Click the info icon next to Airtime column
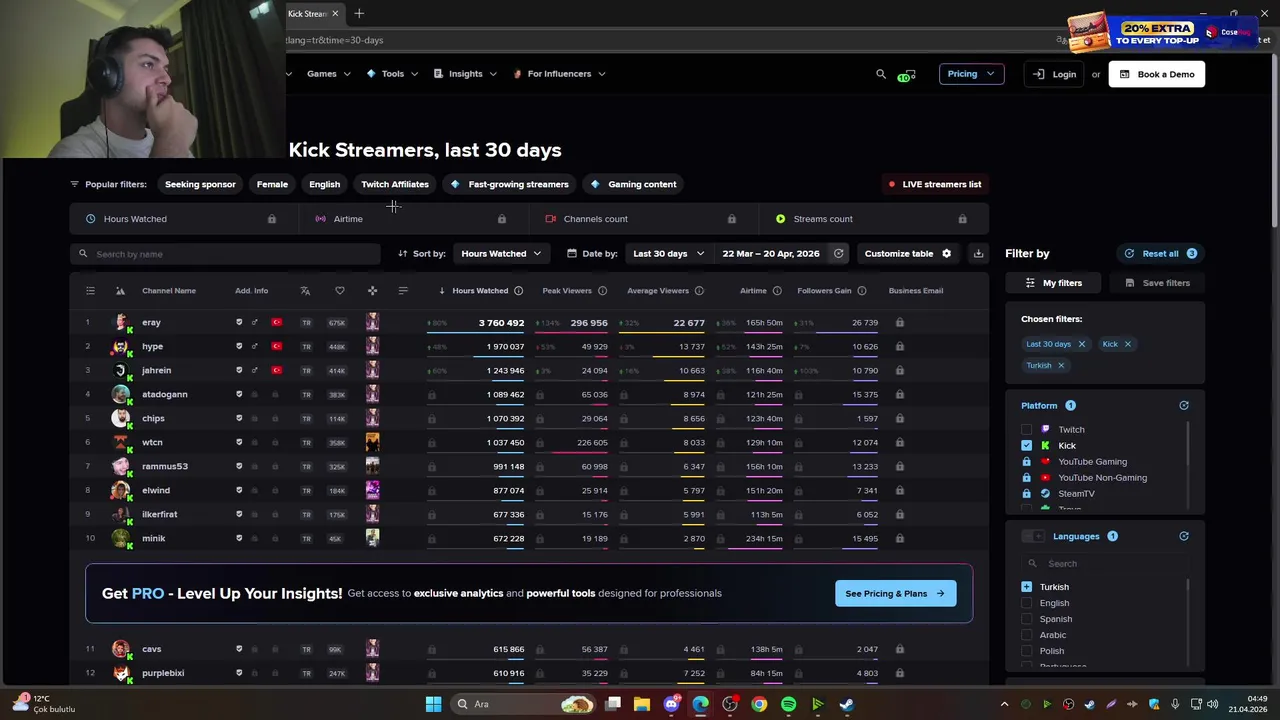 (x=776, y=291)
